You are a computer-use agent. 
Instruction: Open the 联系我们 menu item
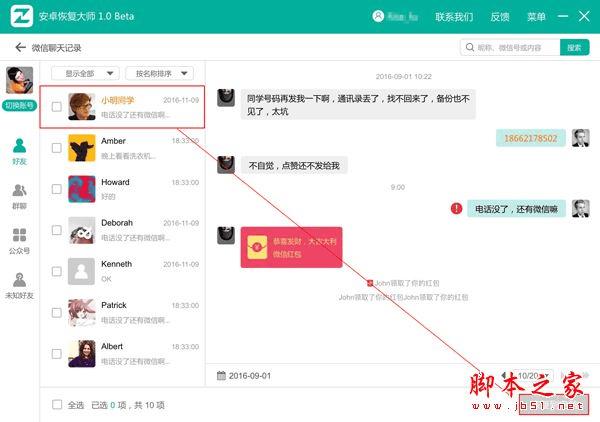point(454,17)
